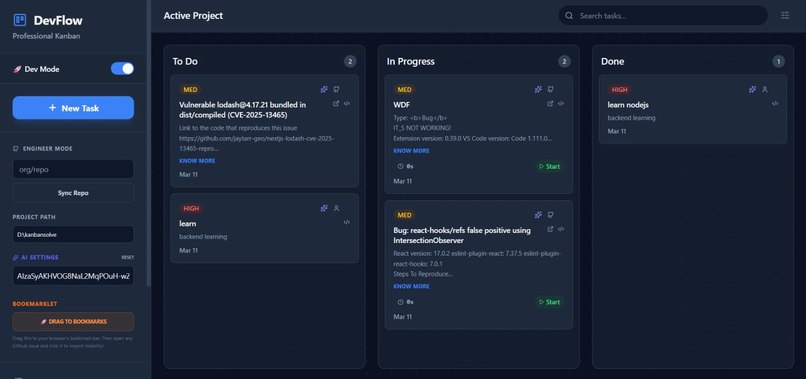806x379 pixels.
Task: Open the 'Vulnerable lodash@4.17.21' task title
Action: point(243,110)
